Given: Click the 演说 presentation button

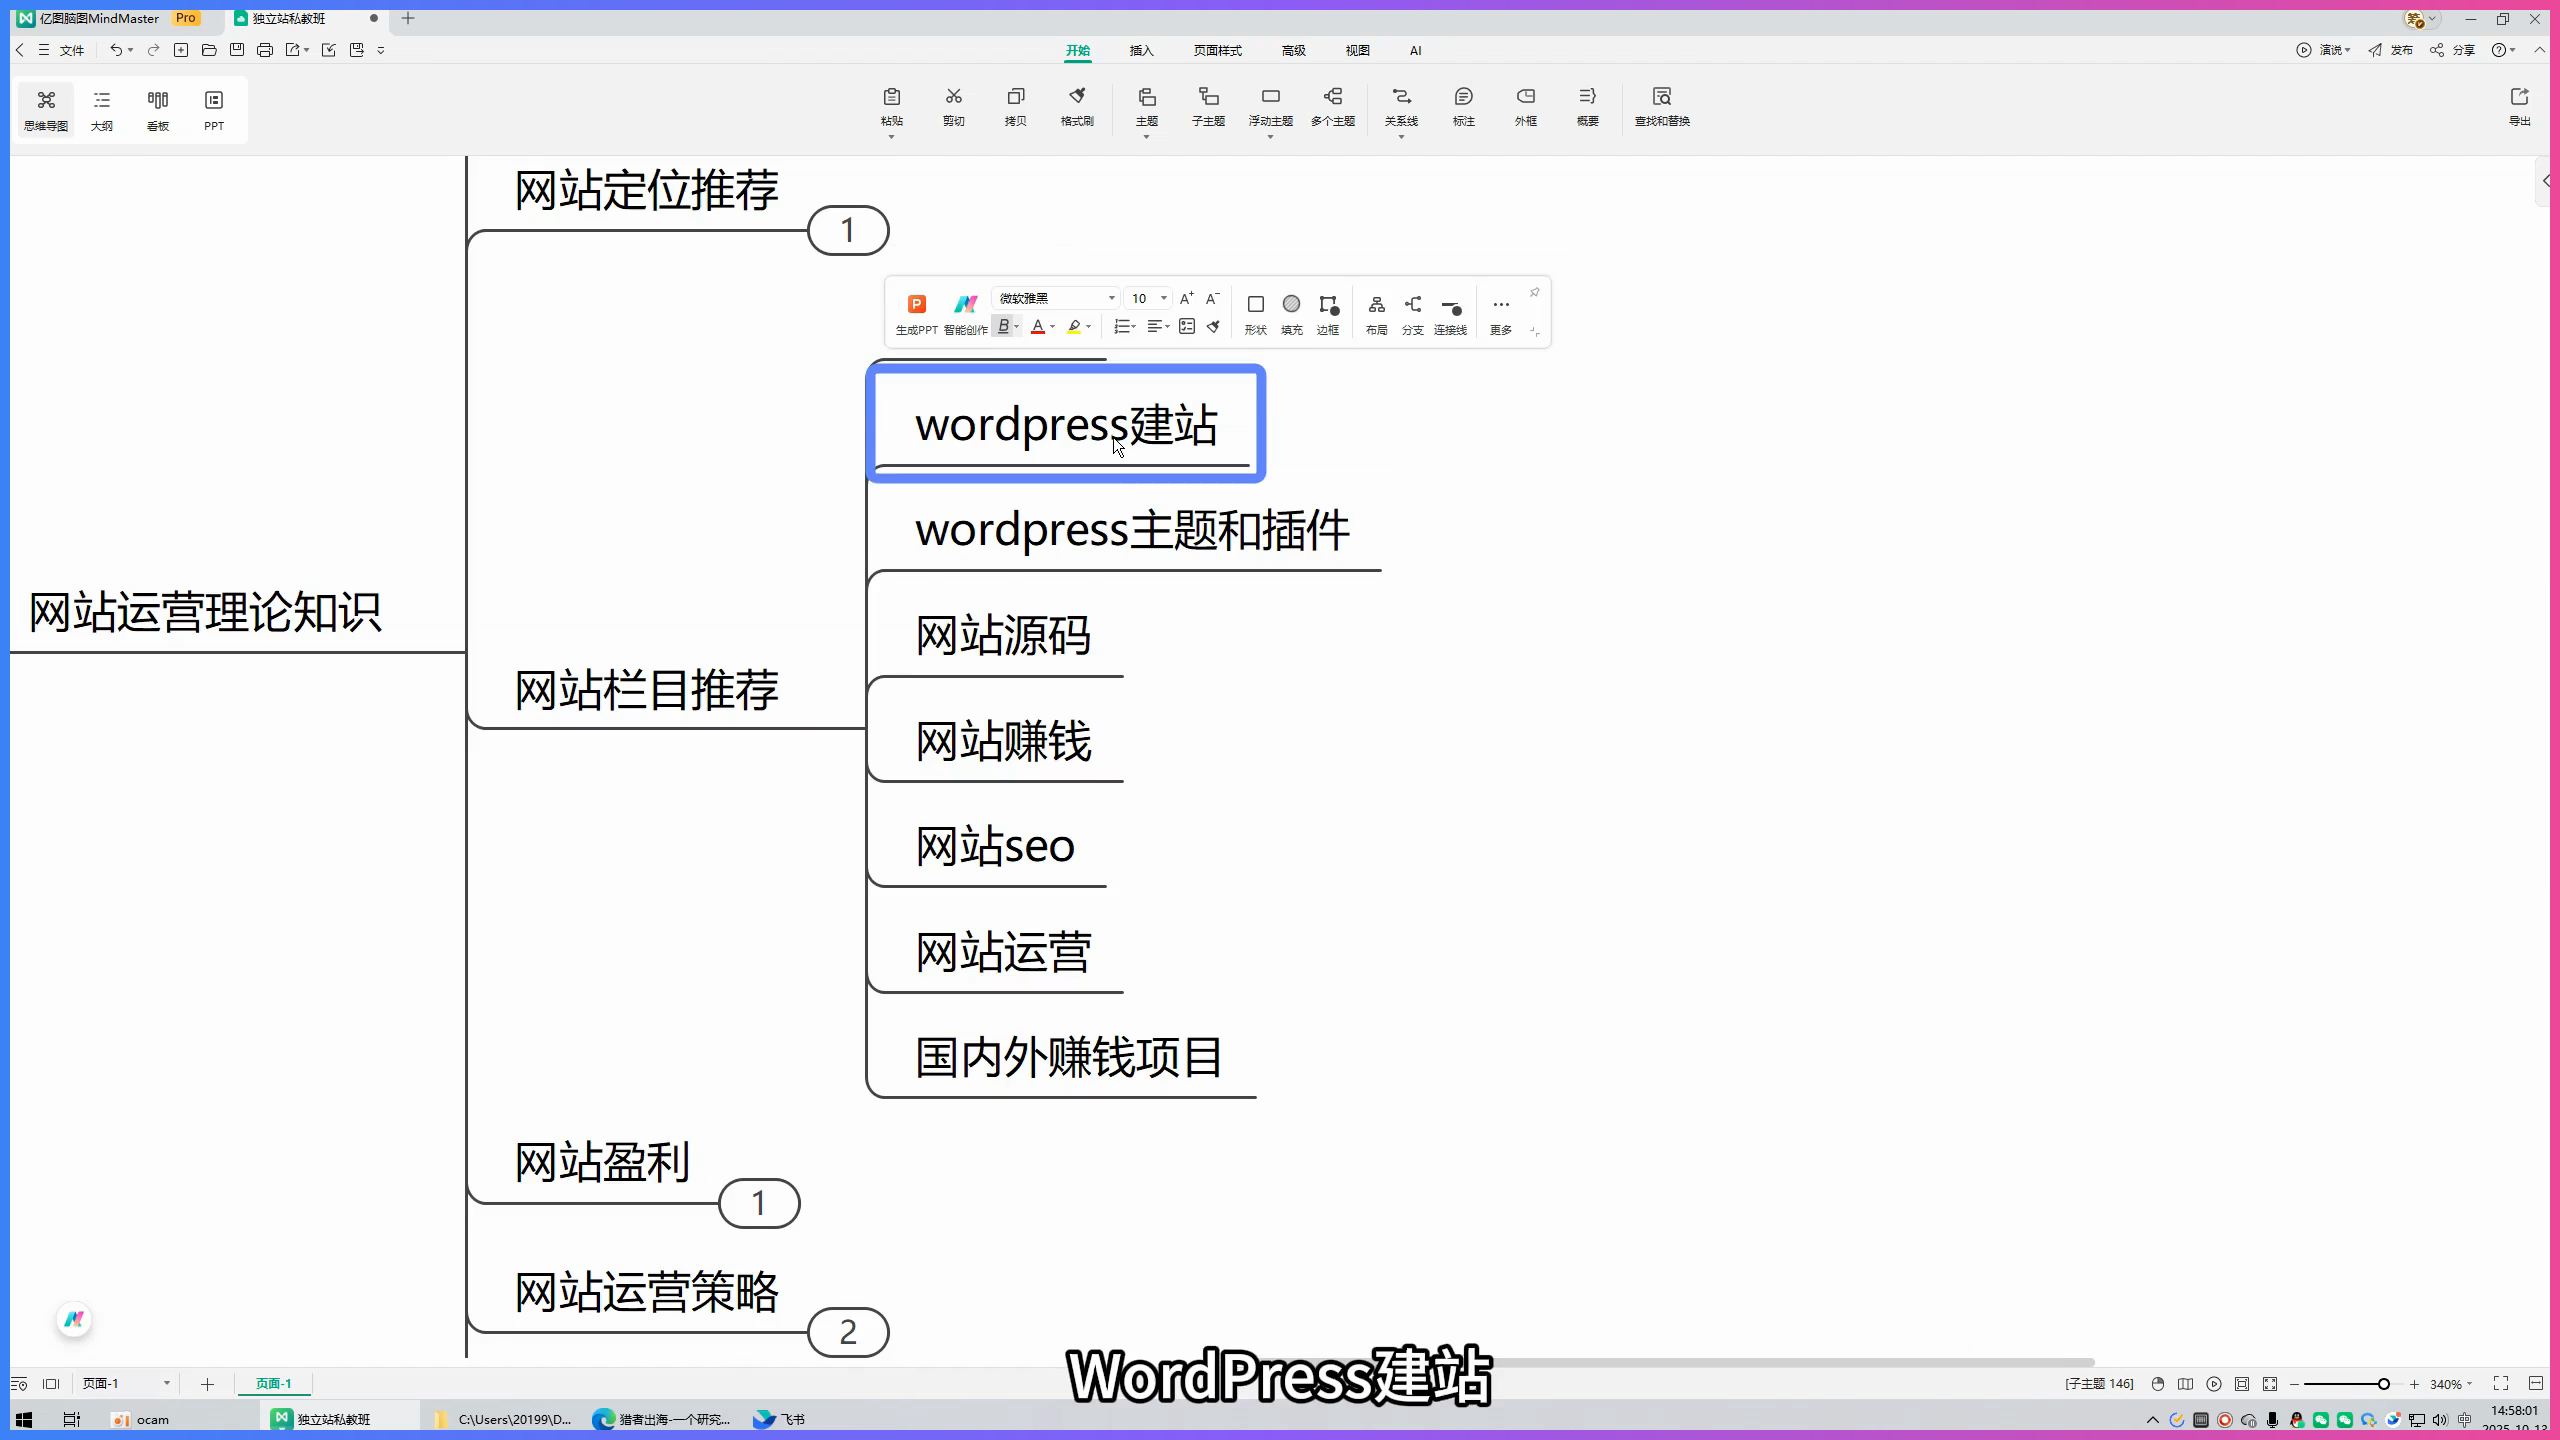Looking at the screenshot, I should (x=2325, y=50).
